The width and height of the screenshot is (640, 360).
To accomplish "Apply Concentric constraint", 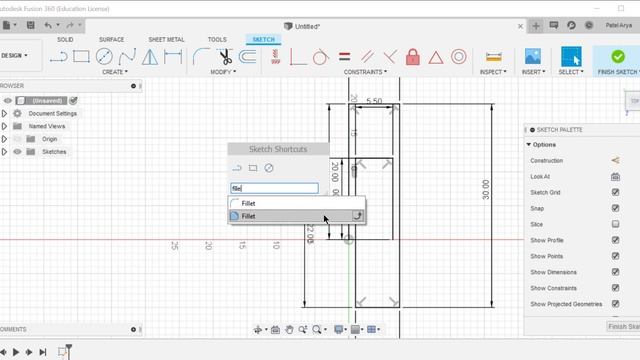I will (458, 57).
